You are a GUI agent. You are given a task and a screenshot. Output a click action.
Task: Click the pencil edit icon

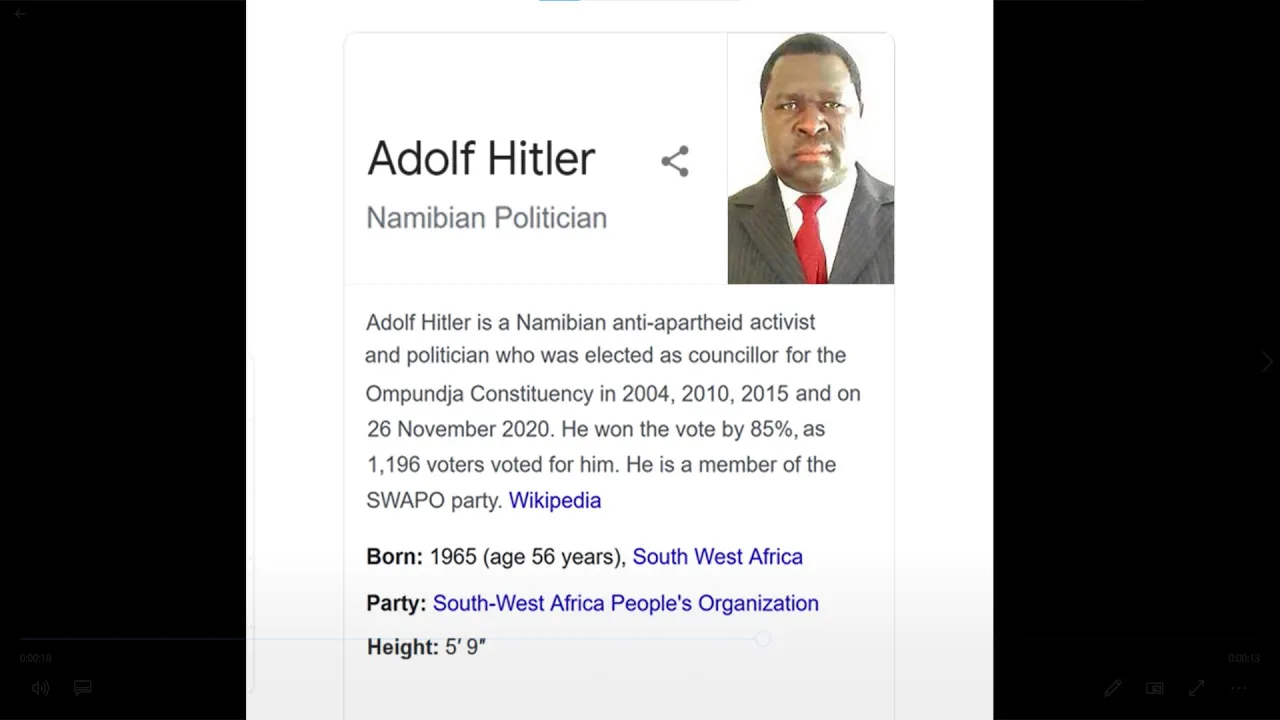1112,688
